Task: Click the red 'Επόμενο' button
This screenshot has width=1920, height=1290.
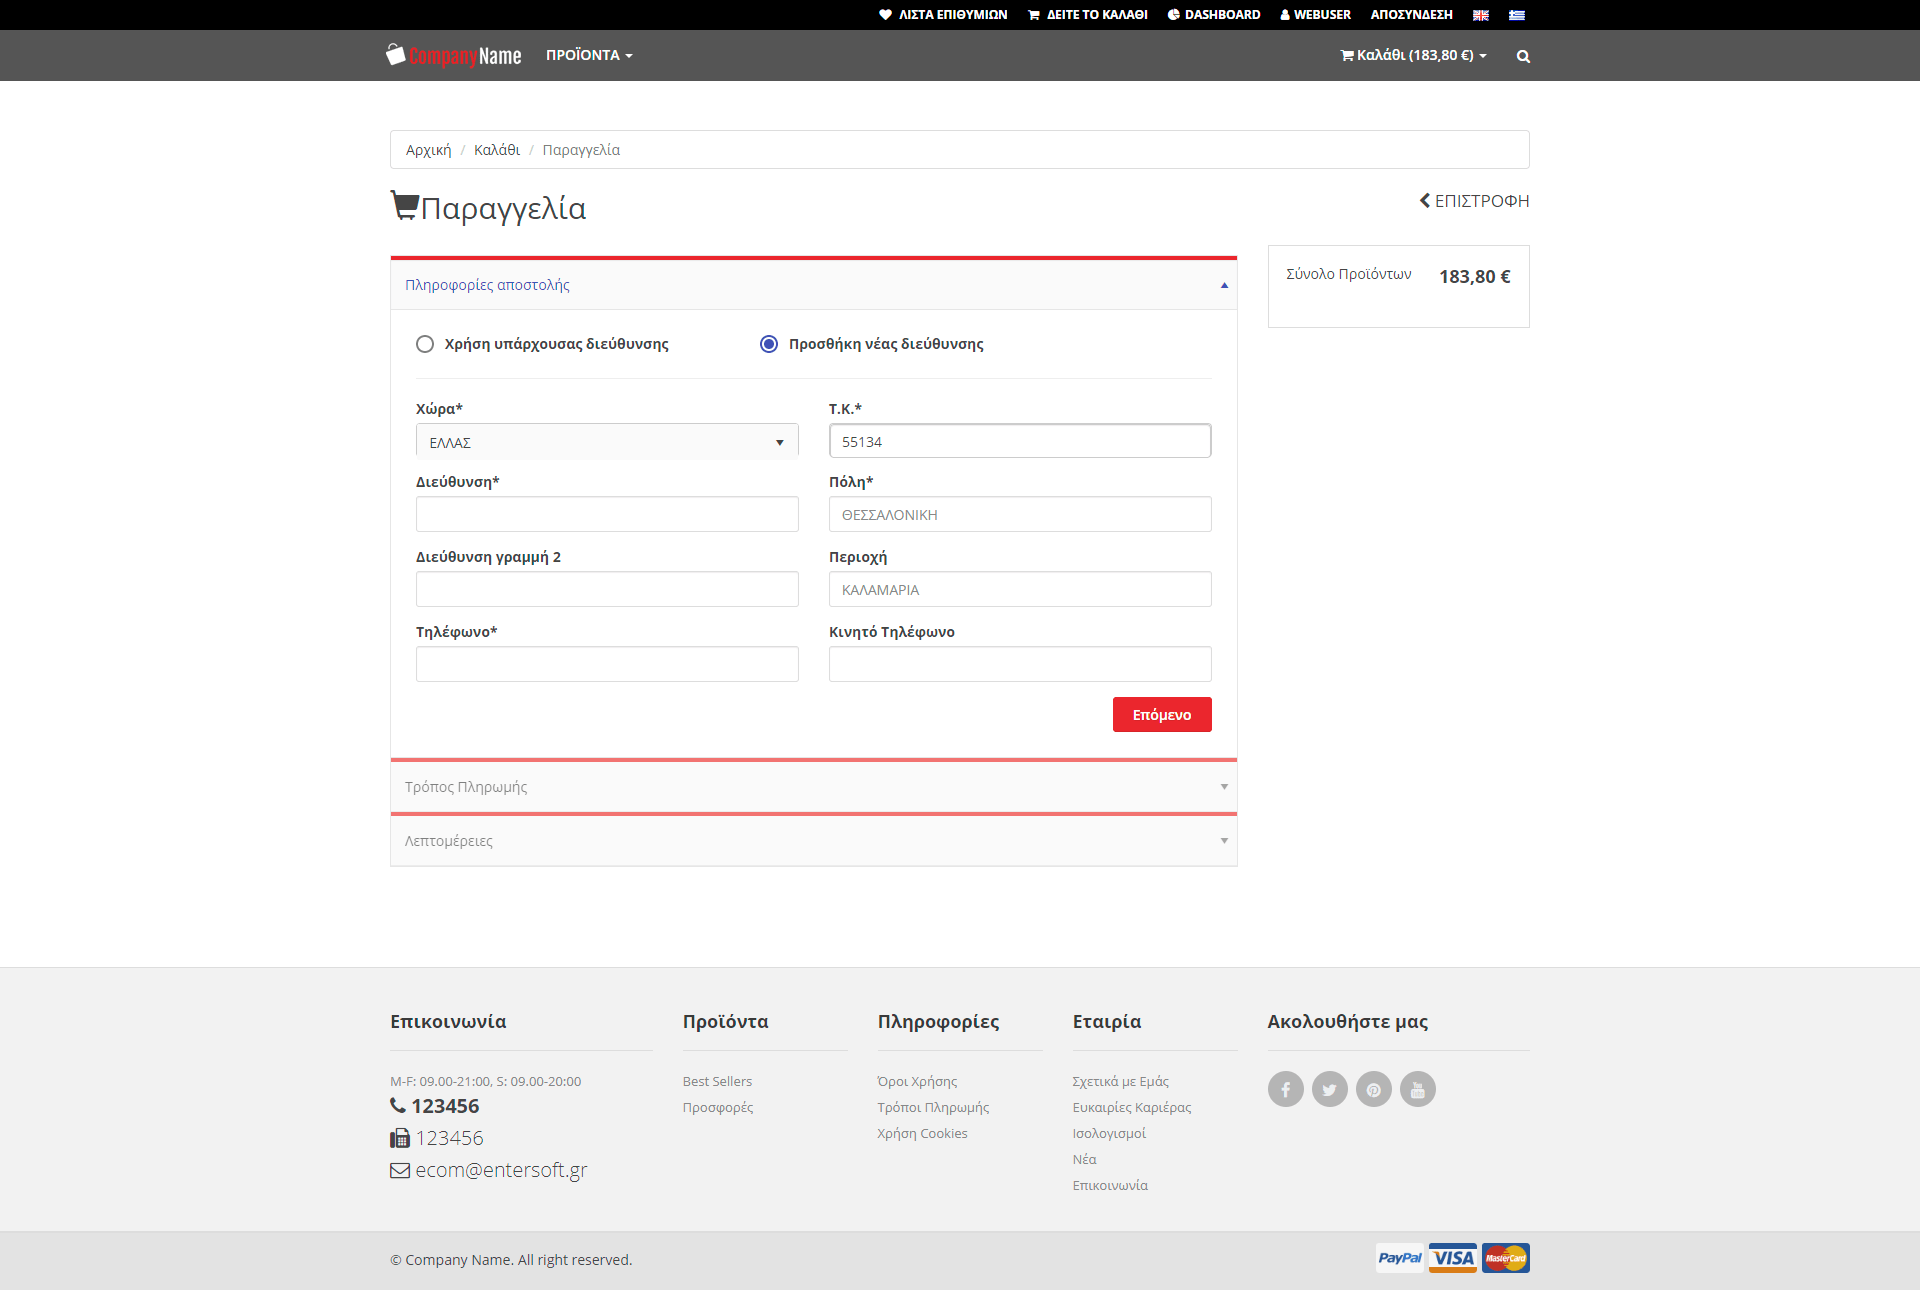Action: coord(1162,715)
